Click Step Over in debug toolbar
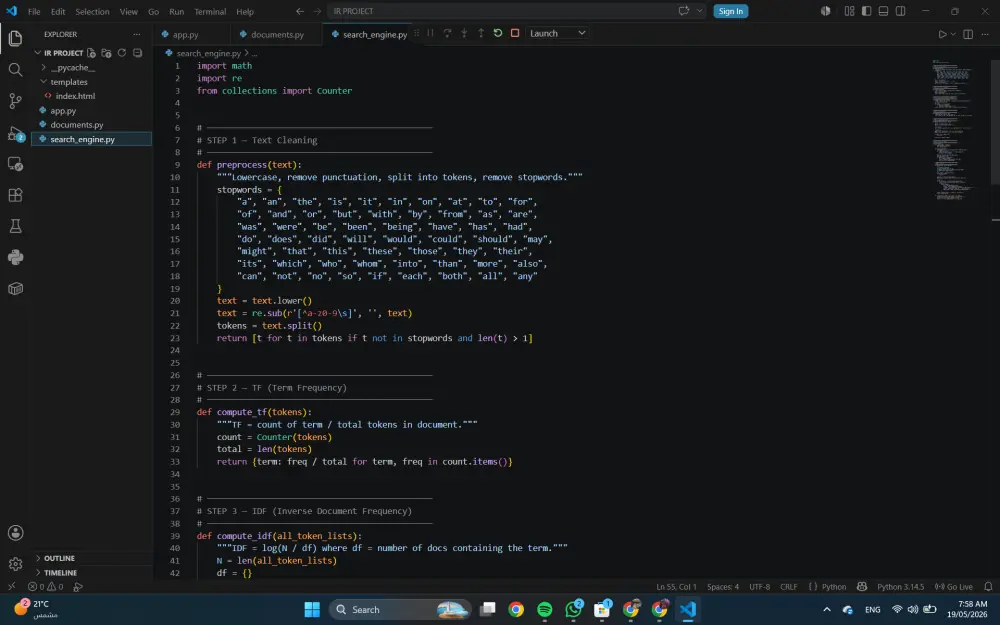 [447, 33]
